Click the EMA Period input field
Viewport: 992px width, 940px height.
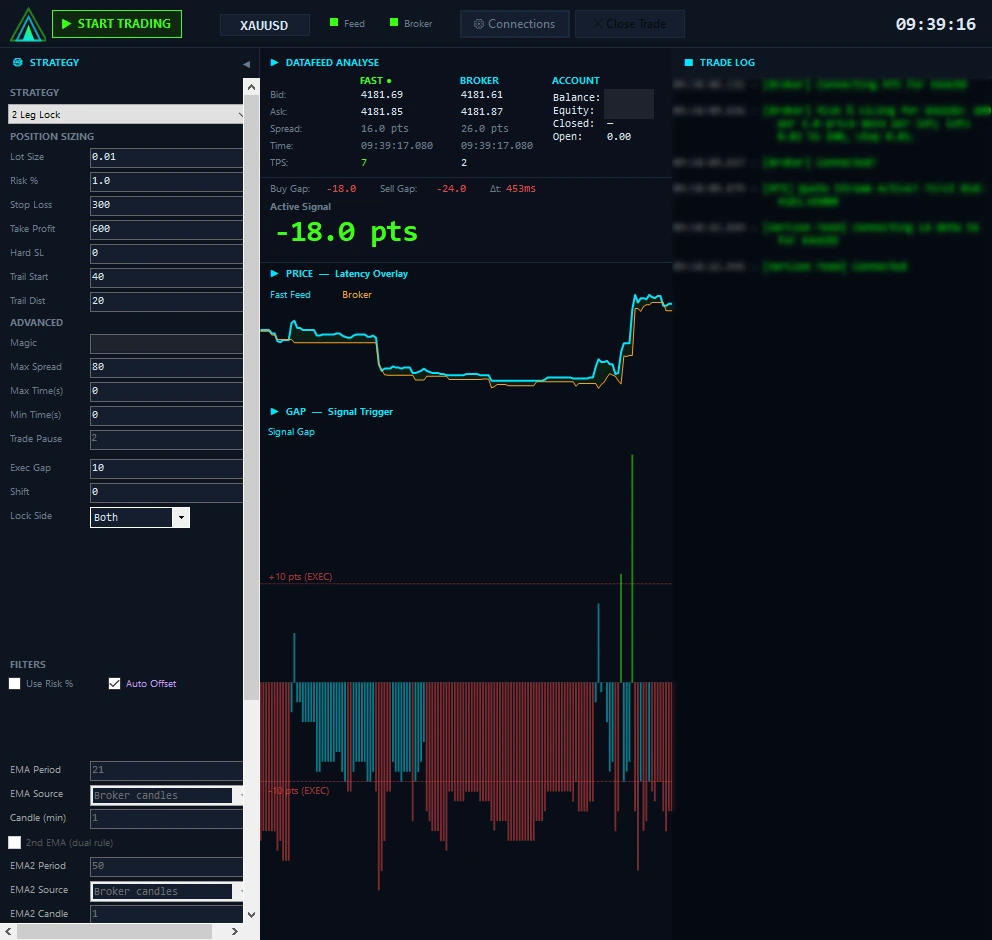click(166, 770)
